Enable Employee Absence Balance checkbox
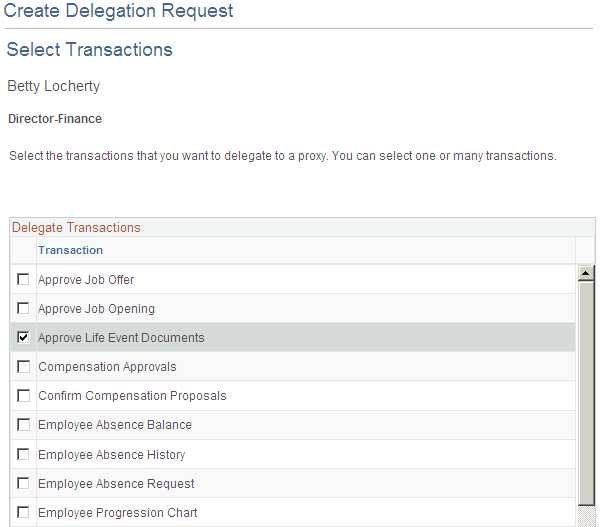 tap(23, 425)
